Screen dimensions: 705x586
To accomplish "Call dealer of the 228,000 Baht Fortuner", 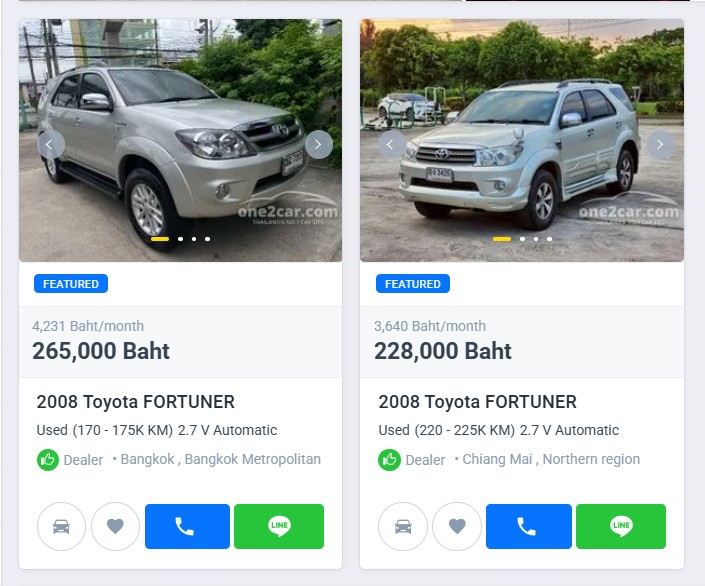I will (x=529, y=526).
